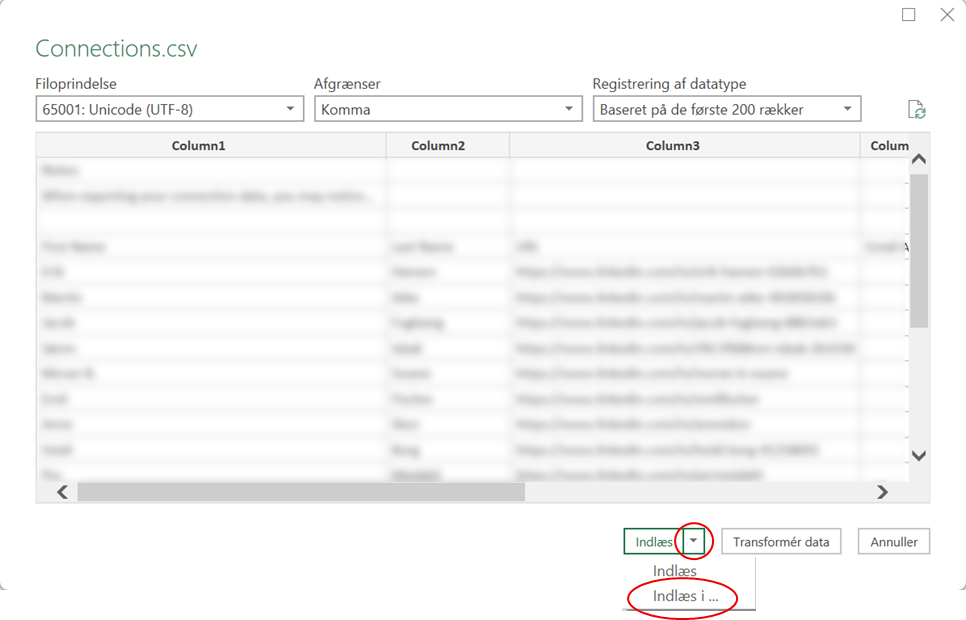Click the refresh preview icon
Screen dimensions: 966x620
click(x=916, y=110)
